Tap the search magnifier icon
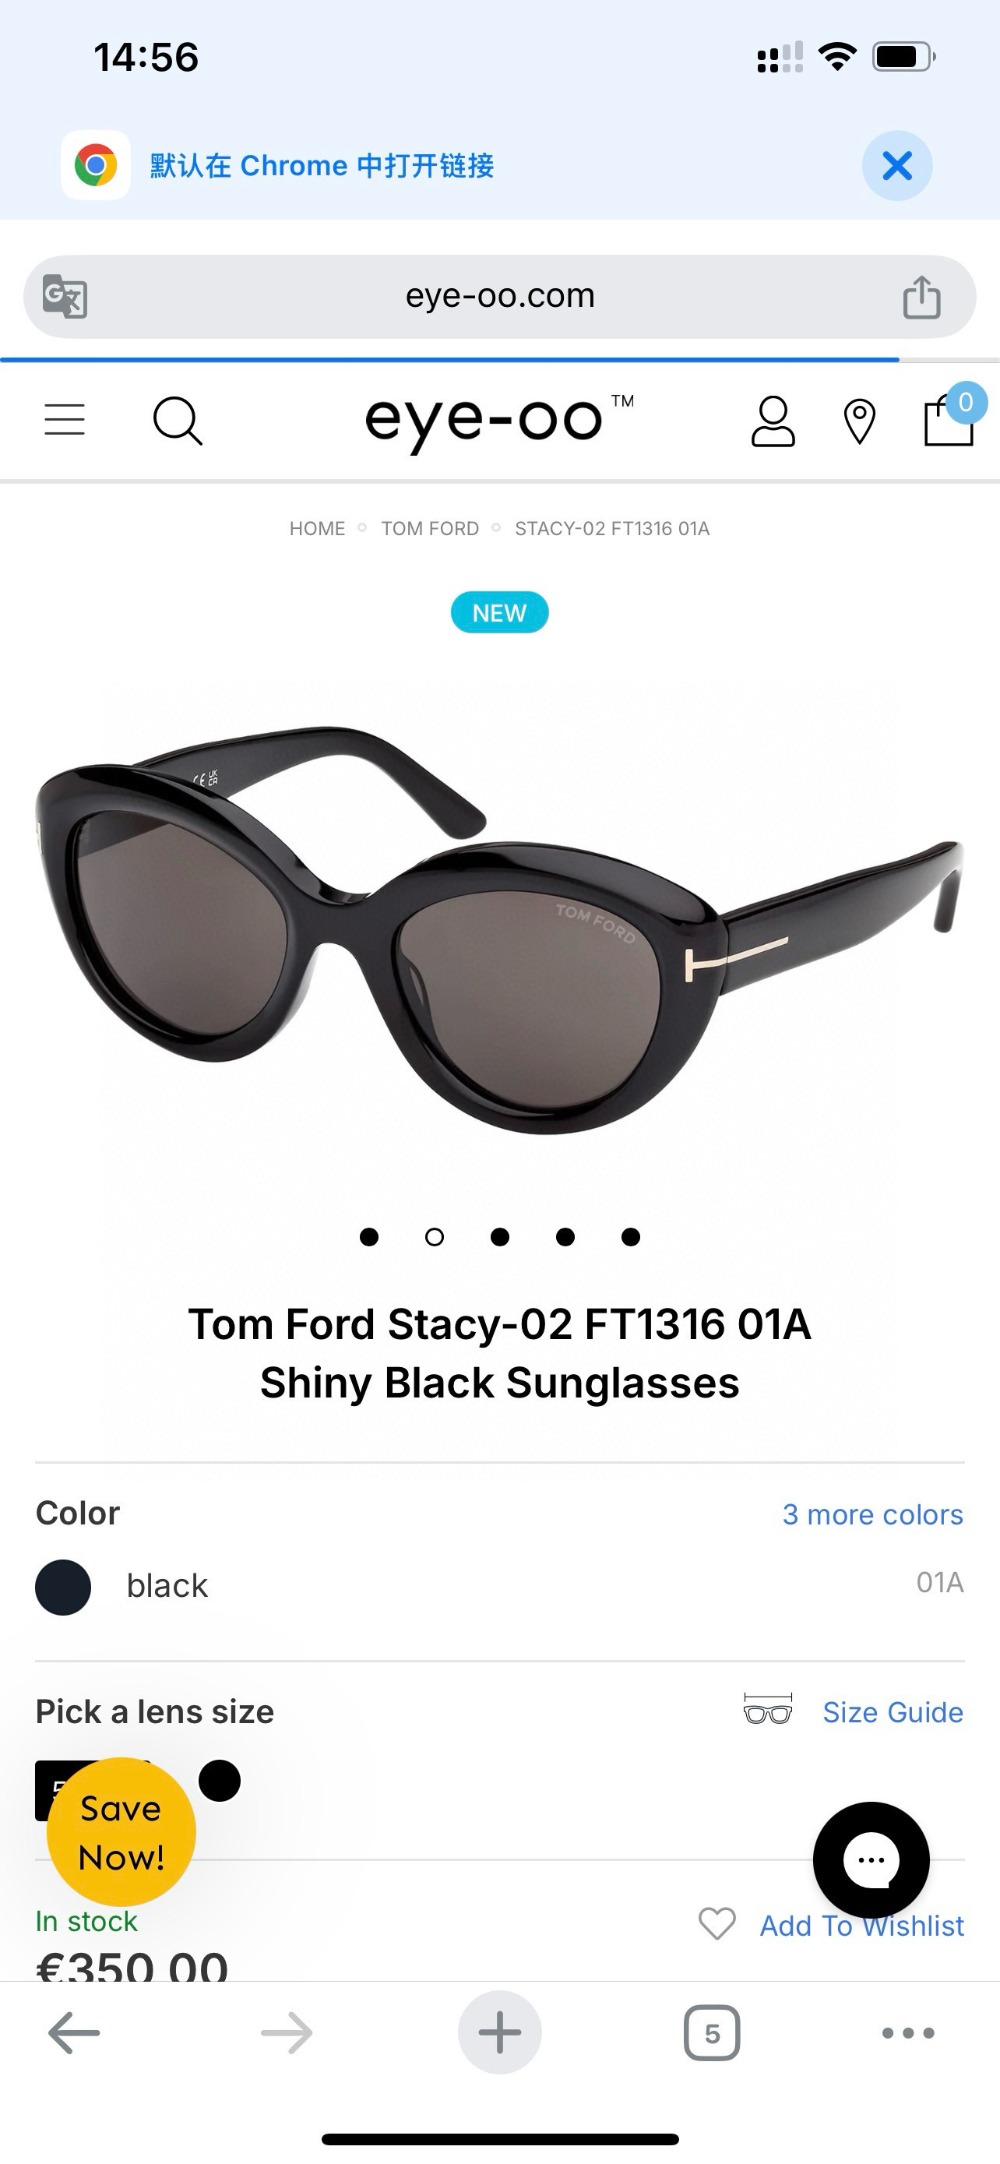This screenshot has width=1000, height=2164. [x=178, y=421]
